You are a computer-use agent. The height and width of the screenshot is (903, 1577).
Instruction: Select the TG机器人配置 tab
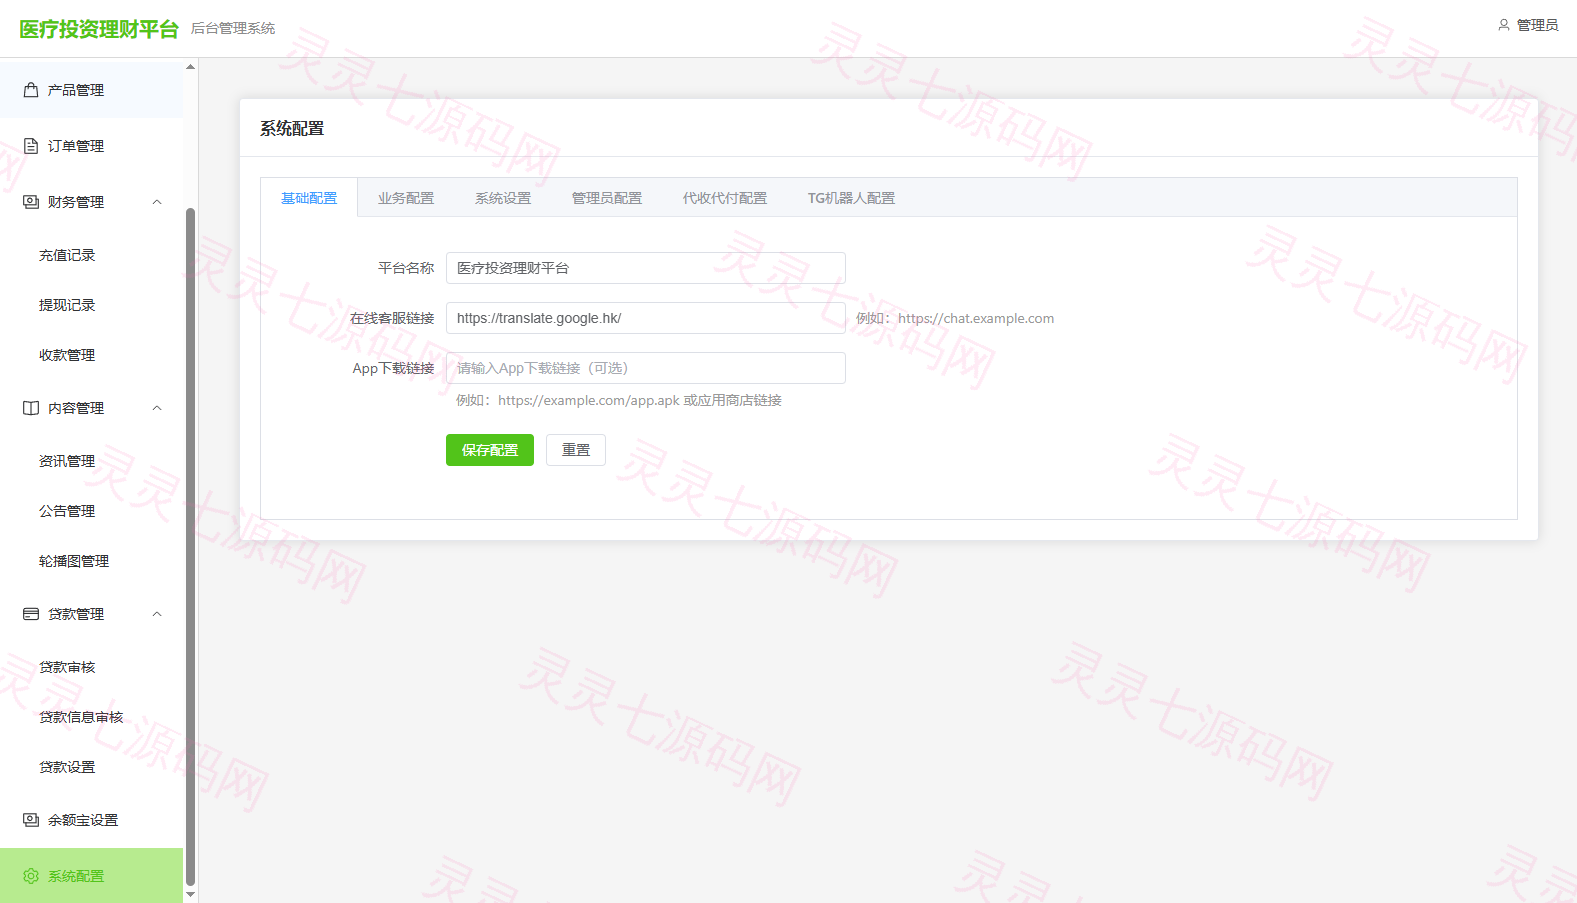click(x=851, y=198)
